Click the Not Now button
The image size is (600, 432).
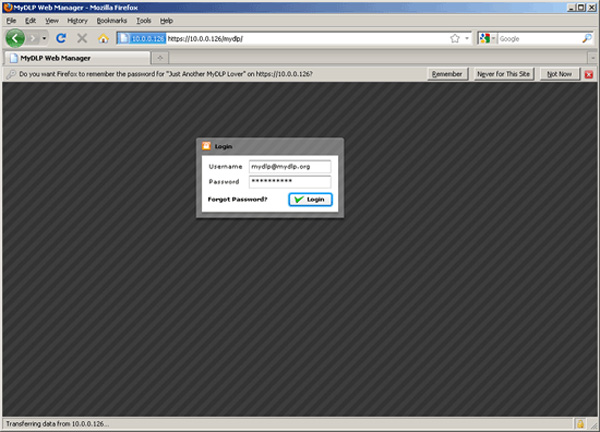coord(559,74)
